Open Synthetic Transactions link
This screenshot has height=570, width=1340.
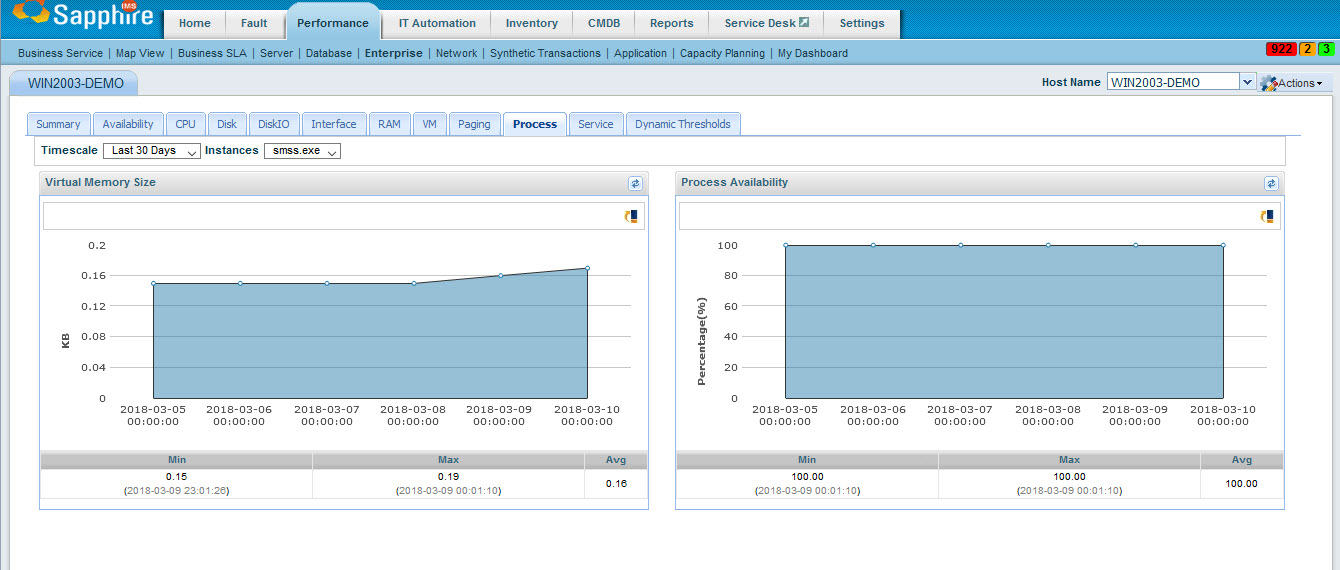(x=545, y=53)
